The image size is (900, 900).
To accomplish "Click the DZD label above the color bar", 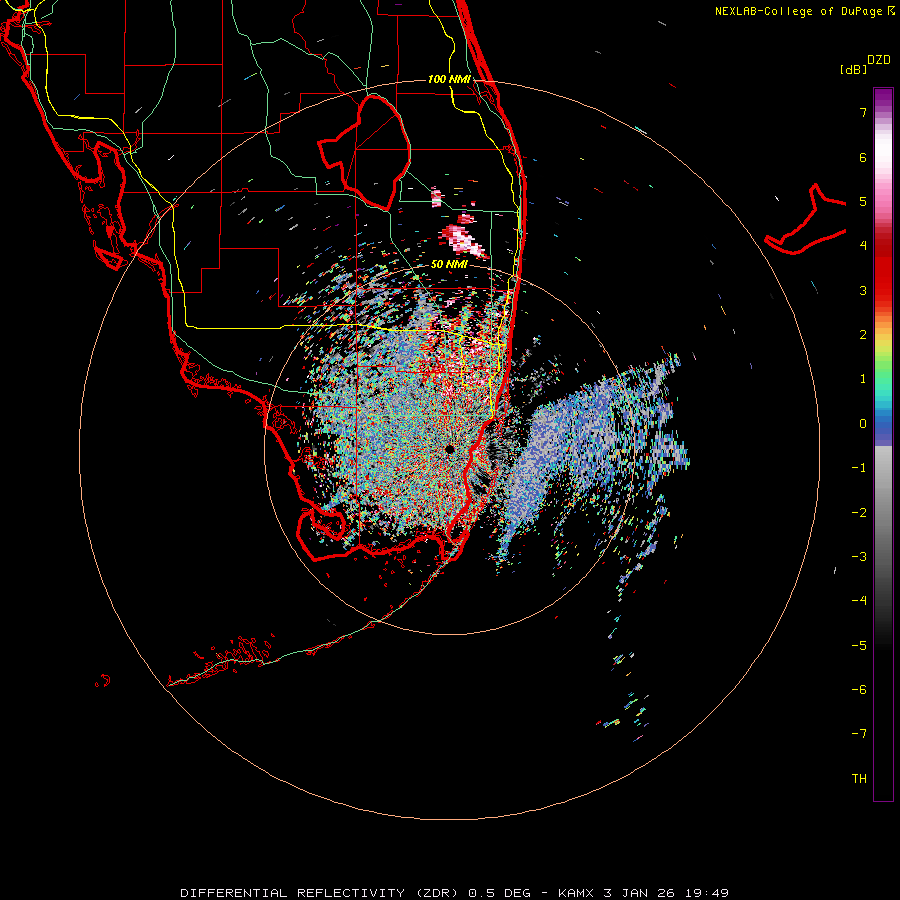I will point(879,60).
